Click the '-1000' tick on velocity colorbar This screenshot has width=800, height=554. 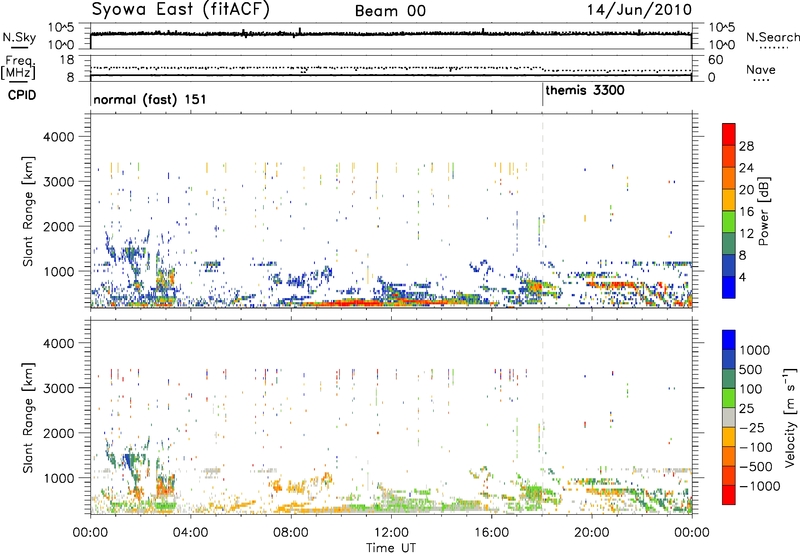point(759,486)
